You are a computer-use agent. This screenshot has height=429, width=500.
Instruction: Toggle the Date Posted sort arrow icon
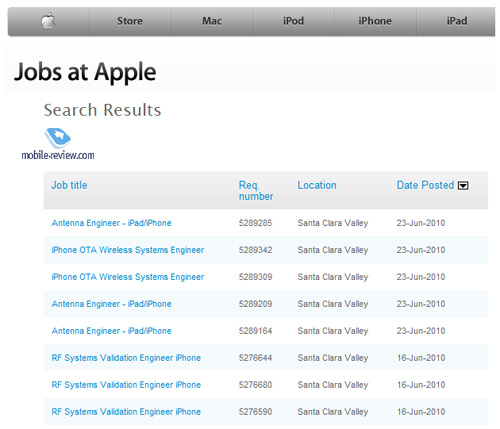(x=463, y=186)
